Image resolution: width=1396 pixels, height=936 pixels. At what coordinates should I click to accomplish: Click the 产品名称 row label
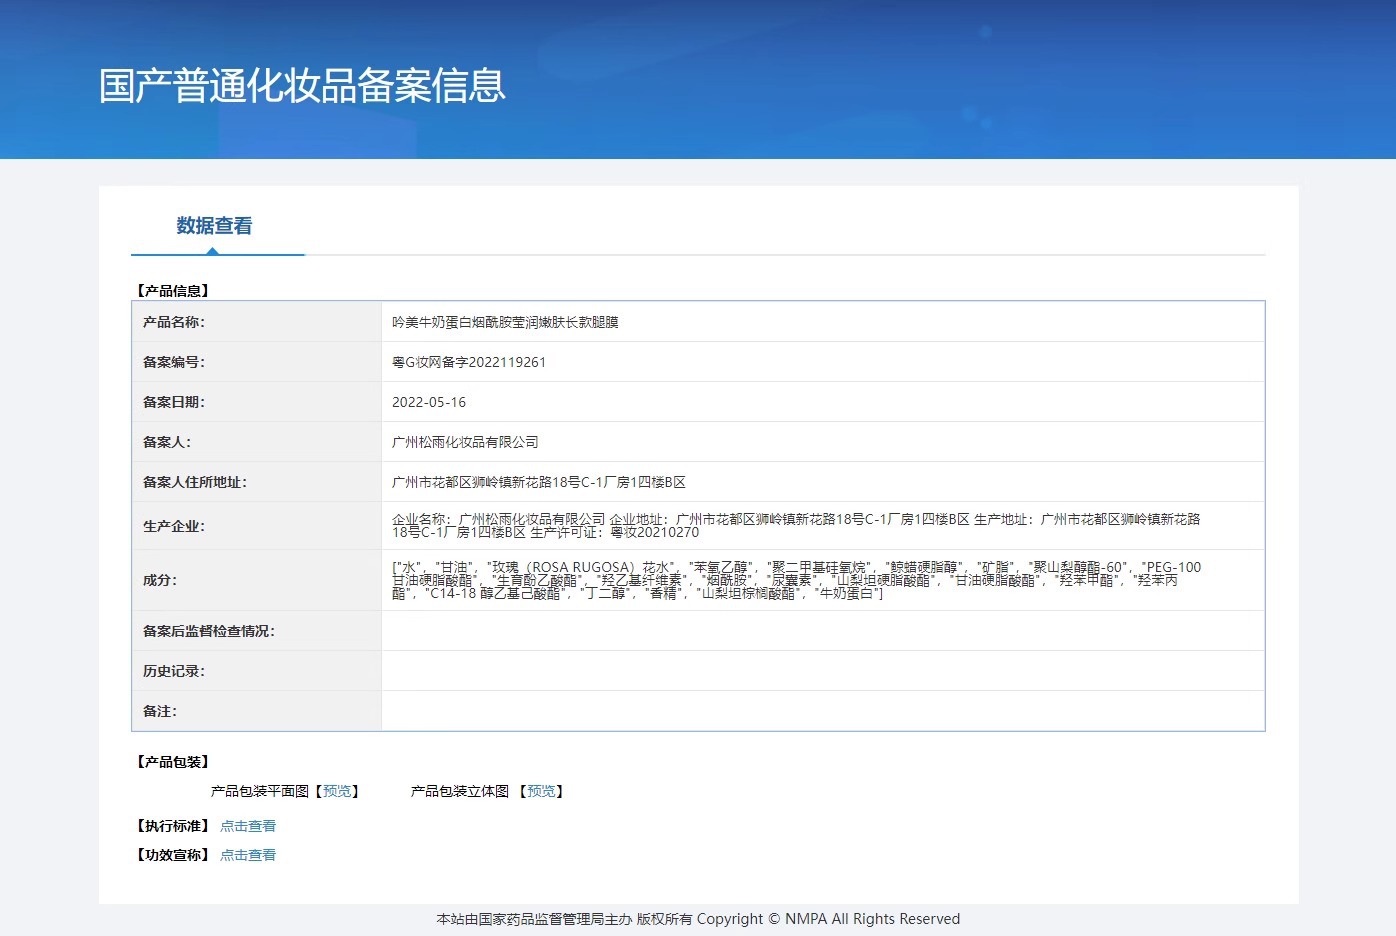click(x=174, y=322)
